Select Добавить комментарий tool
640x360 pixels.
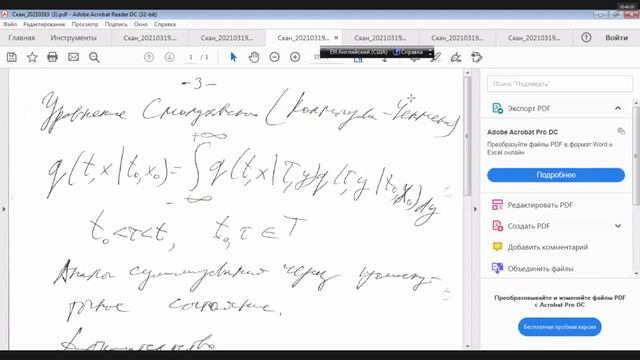pyautogui.click(x=548, y=247)
